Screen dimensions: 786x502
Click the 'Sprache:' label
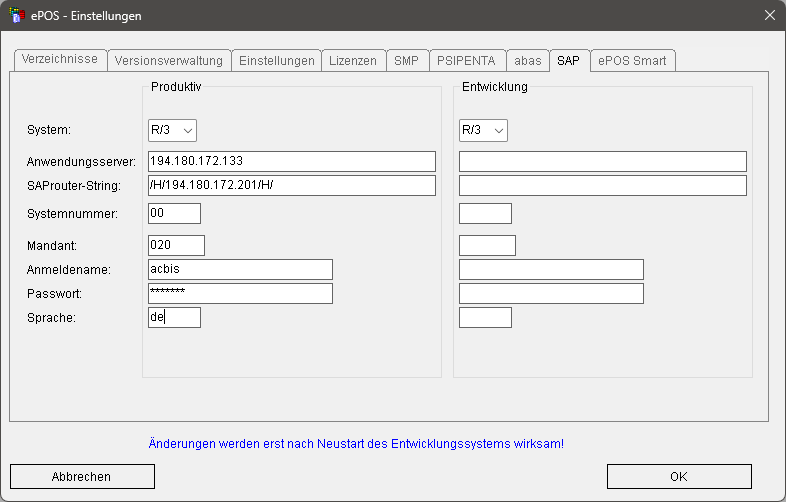[x=51, y=318]
